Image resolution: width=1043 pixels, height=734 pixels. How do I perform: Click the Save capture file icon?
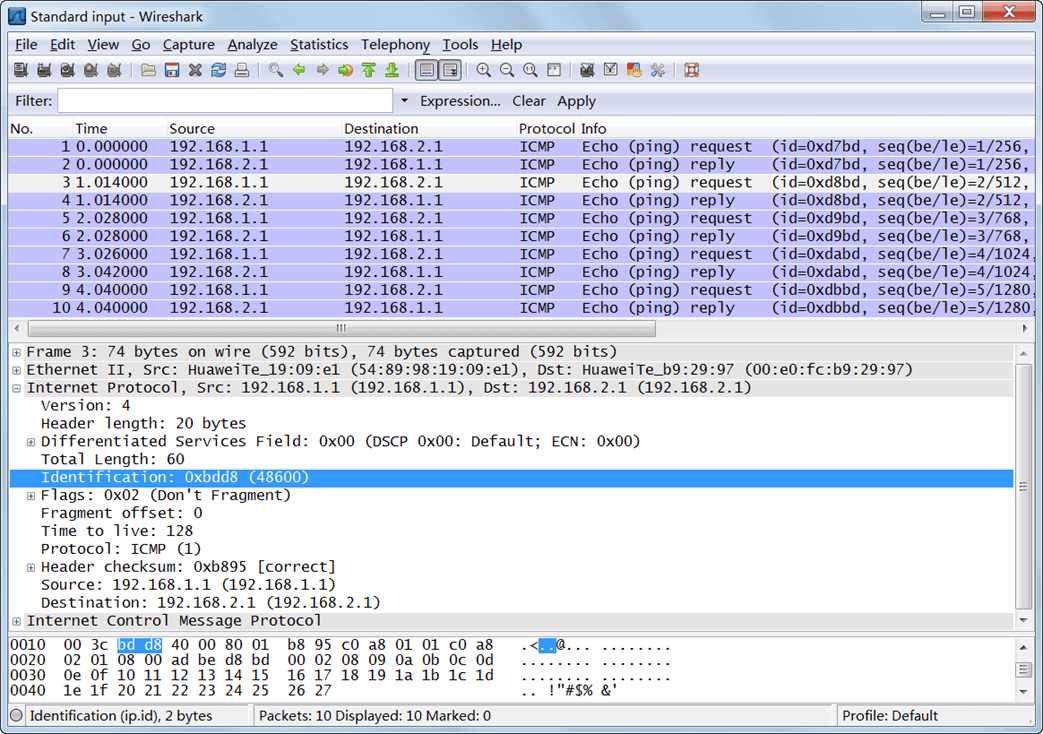(172, 70)
